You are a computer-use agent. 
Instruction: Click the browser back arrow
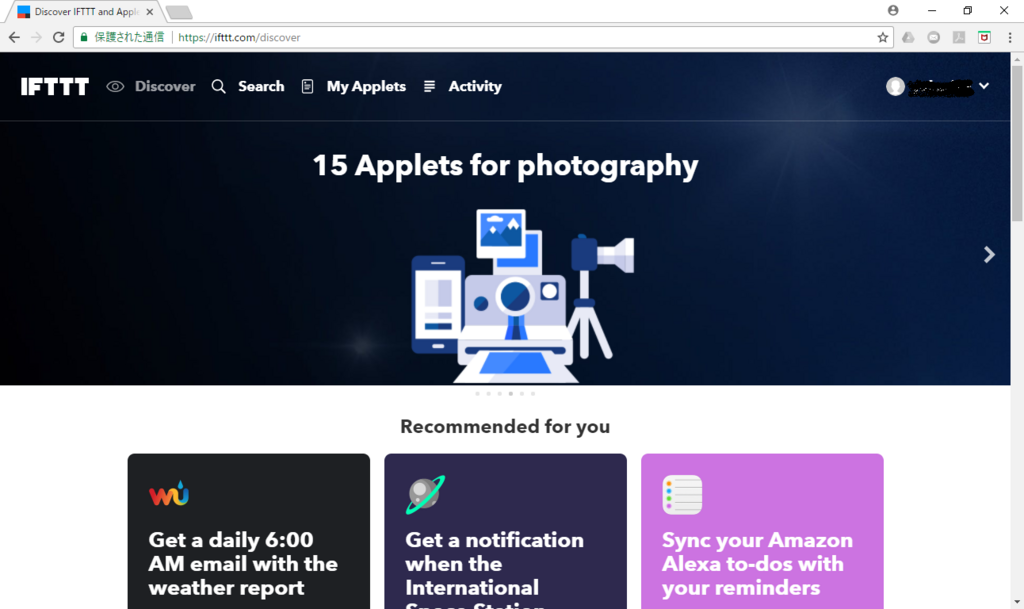[14, 37]
